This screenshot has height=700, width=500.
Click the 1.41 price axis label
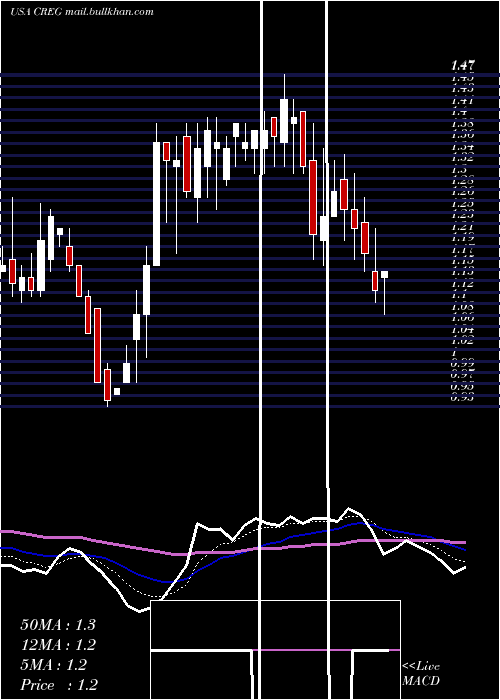462,101
